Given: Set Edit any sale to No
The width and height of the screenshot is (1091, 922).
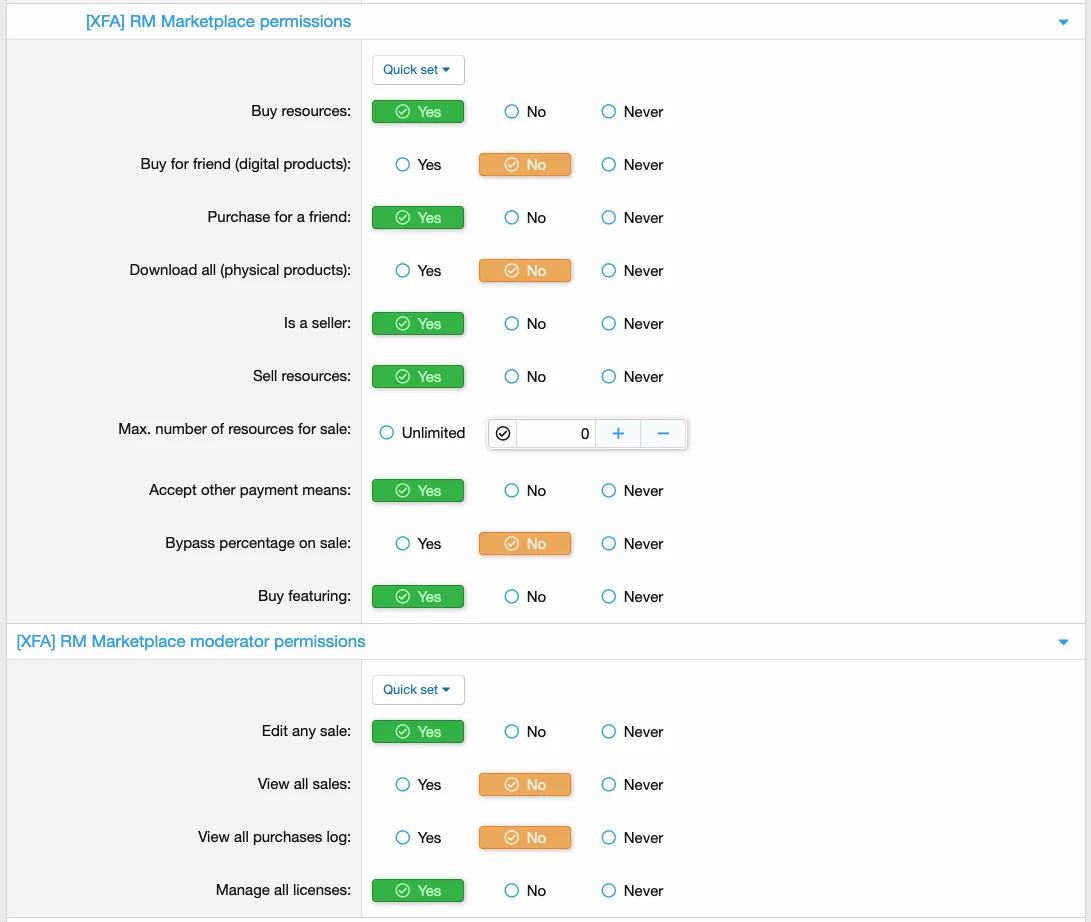Looking at the screenshot, I should tap(512, 732).
